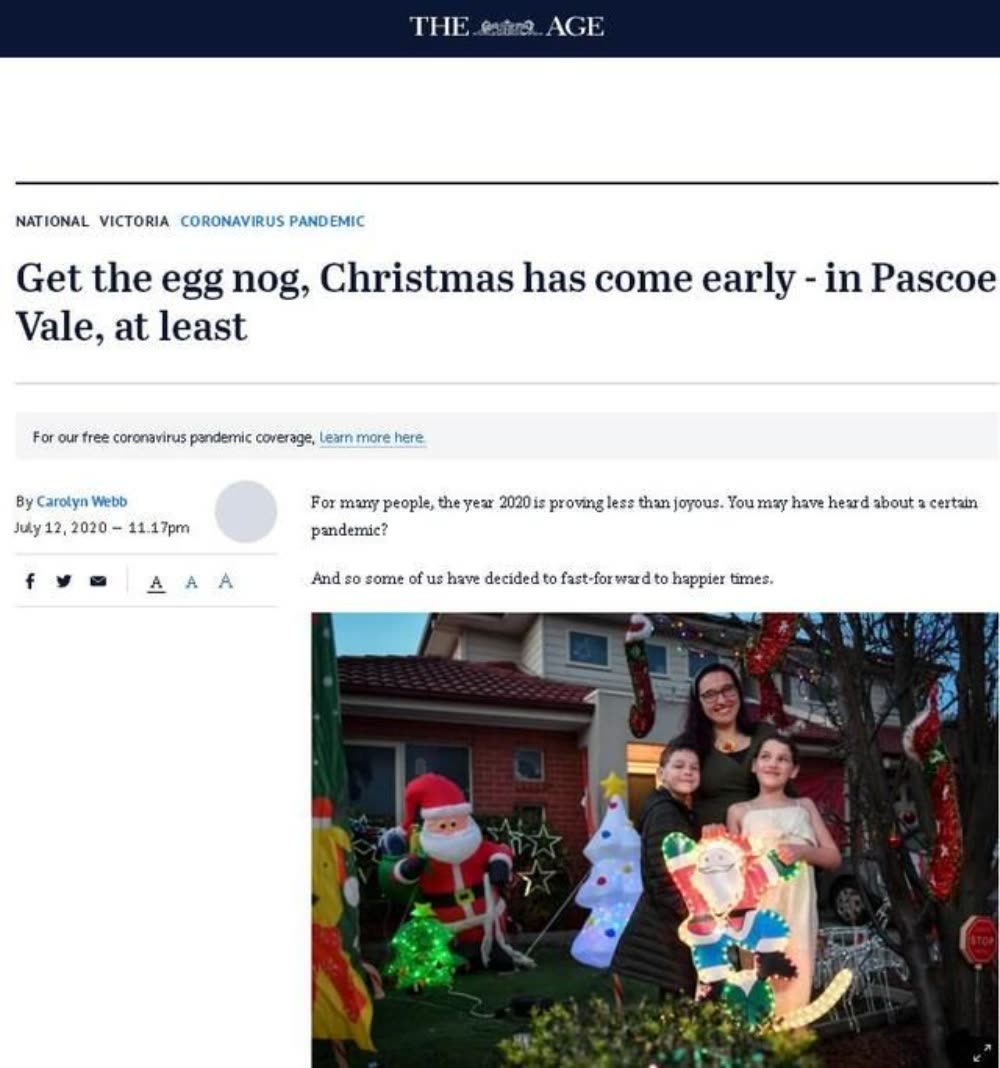The image size is (1000, 1068).
Task: Click the July 12, 2020 publish date
Action: point(101,528)
